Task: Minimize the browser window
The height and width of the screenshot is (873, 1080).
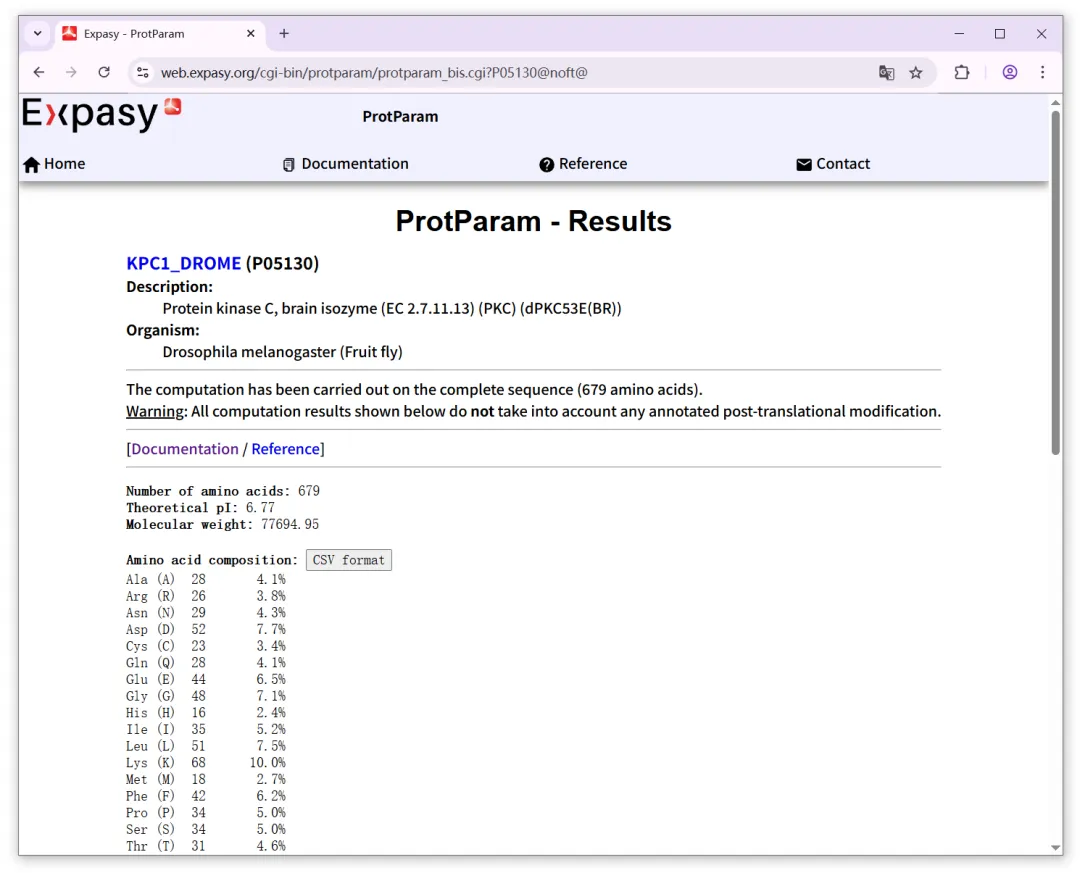Action: click(x=959, y=33)
